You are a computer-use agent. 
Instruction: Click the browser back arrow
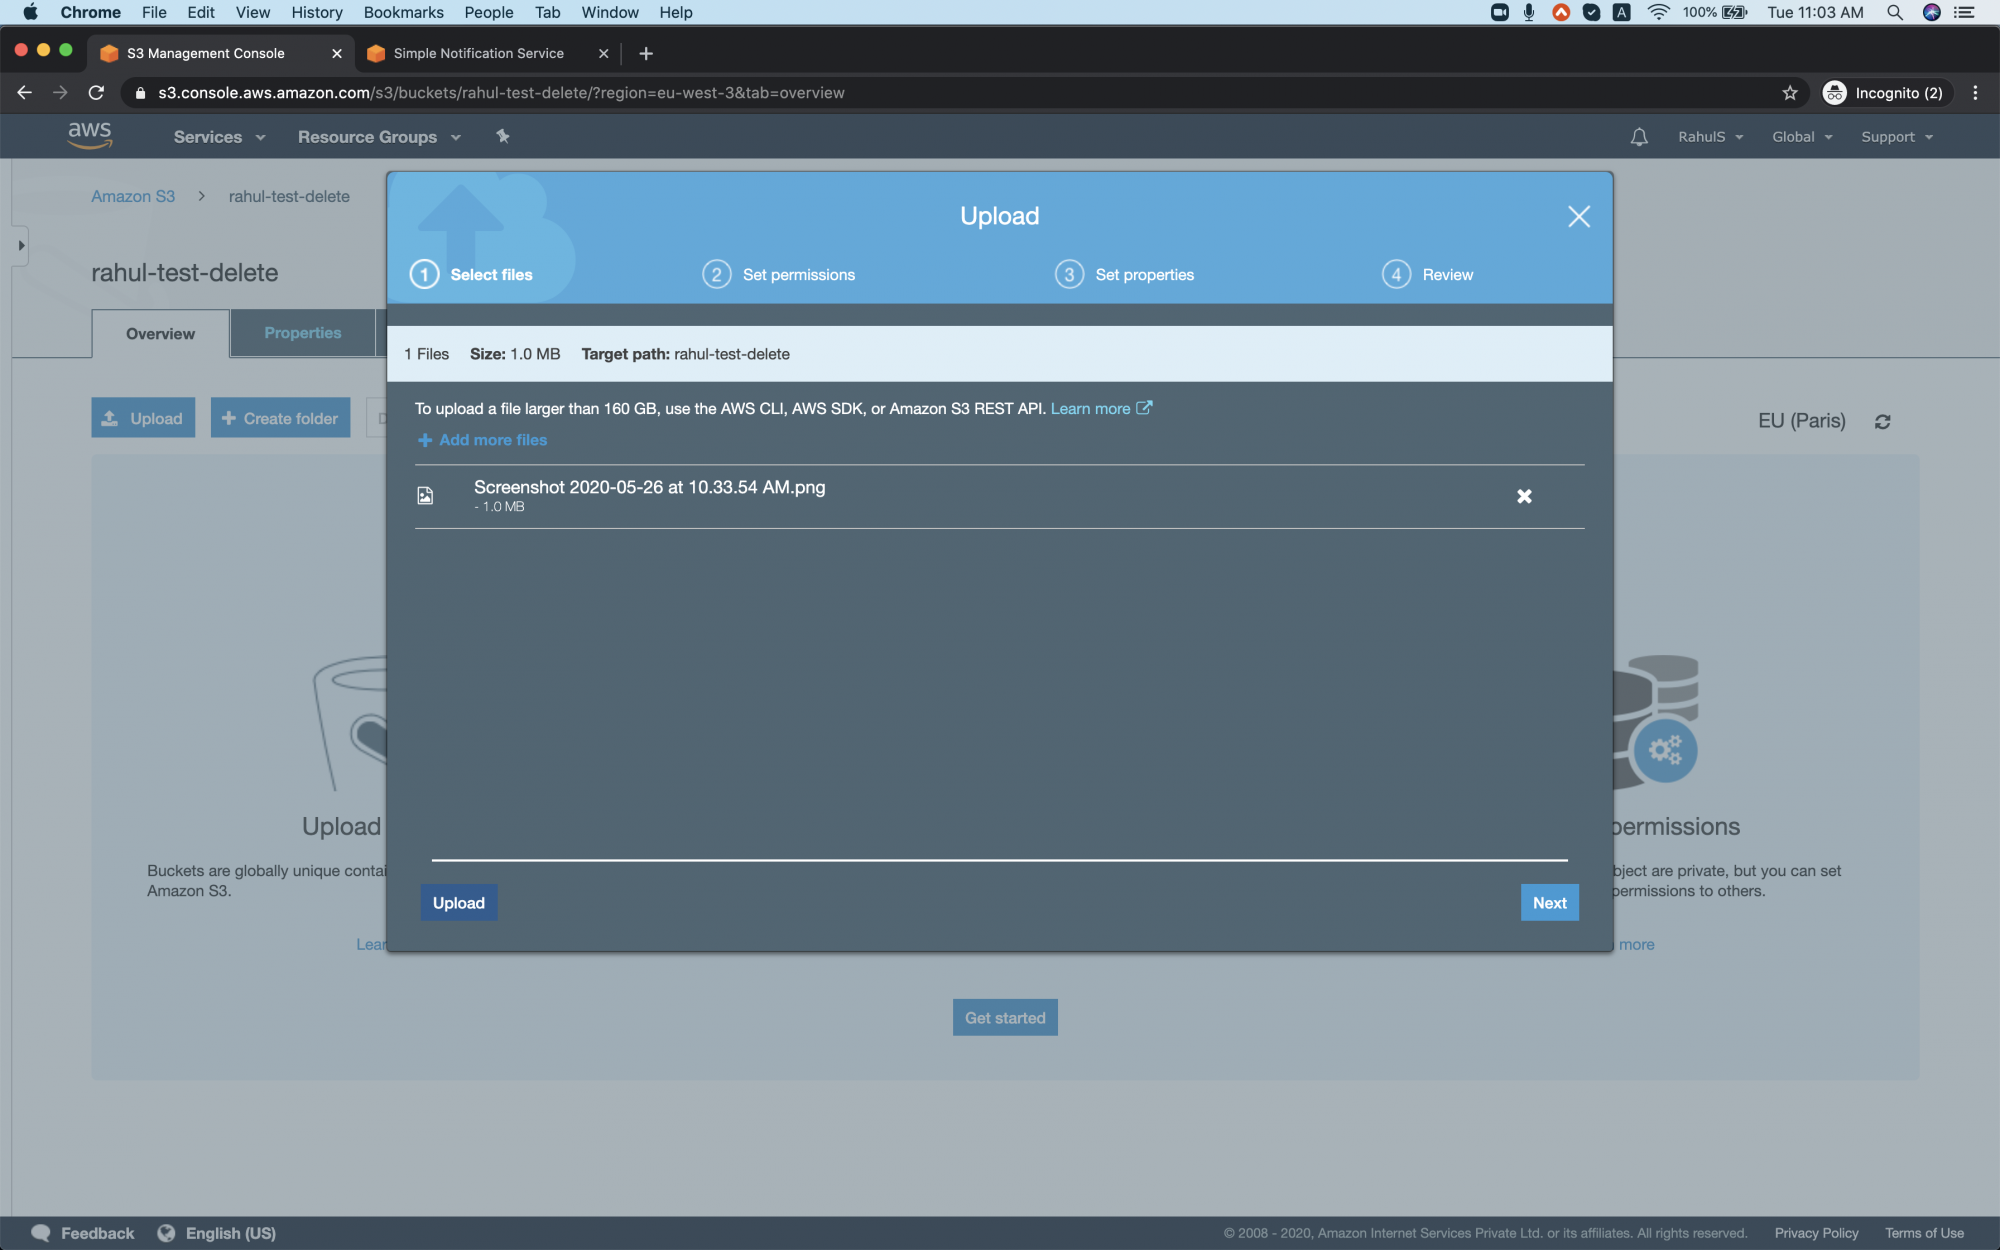24,92
